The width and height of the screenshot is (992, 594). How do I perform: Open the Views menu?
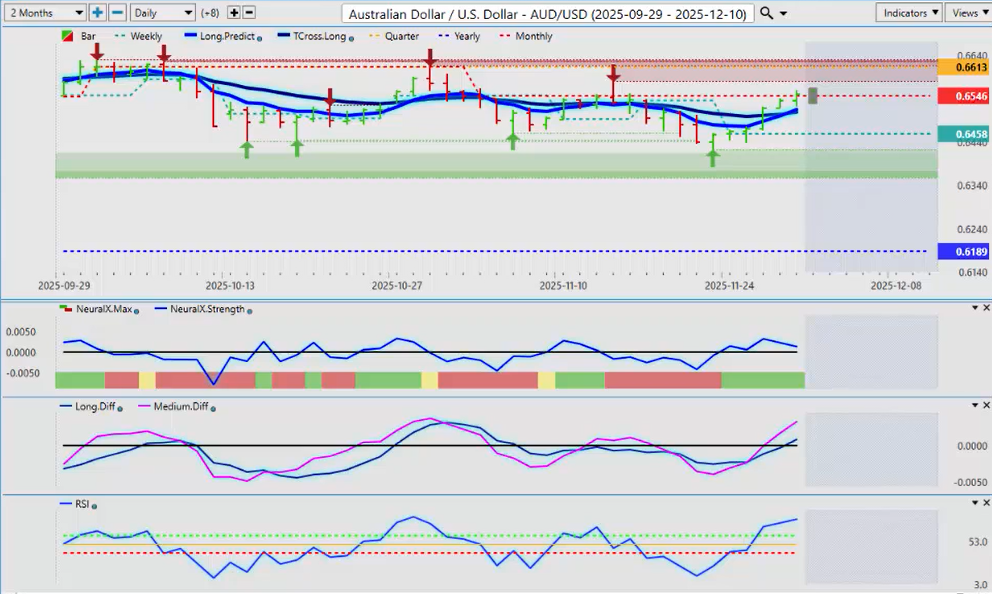click(x=968, y=13)
